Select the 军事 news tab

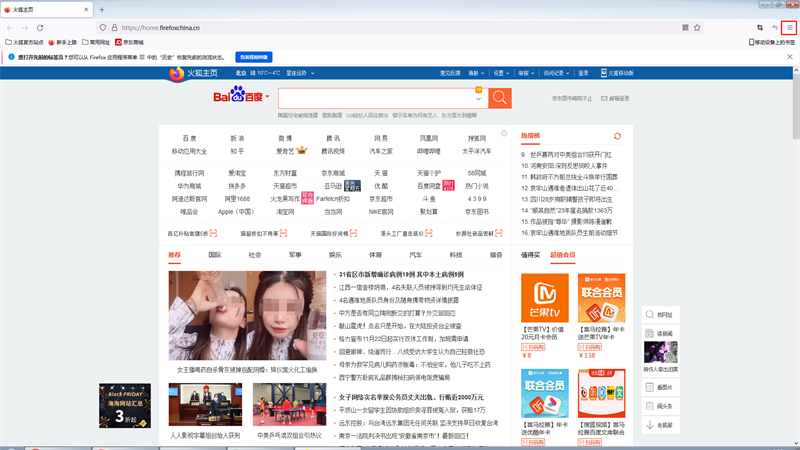(295, 255)
